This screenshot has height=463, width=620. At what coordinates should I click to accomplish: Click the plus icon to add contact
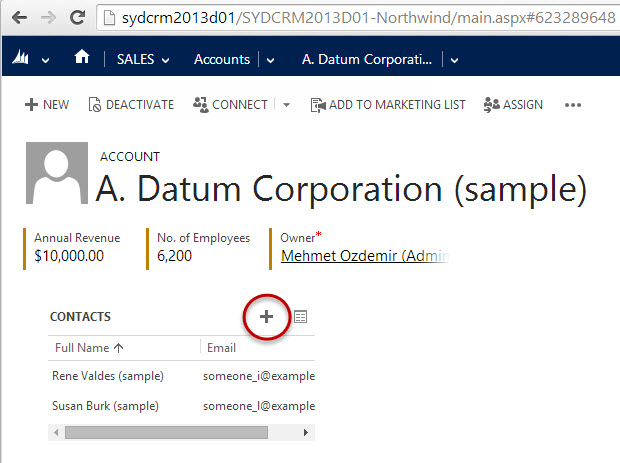coord(267,316)
